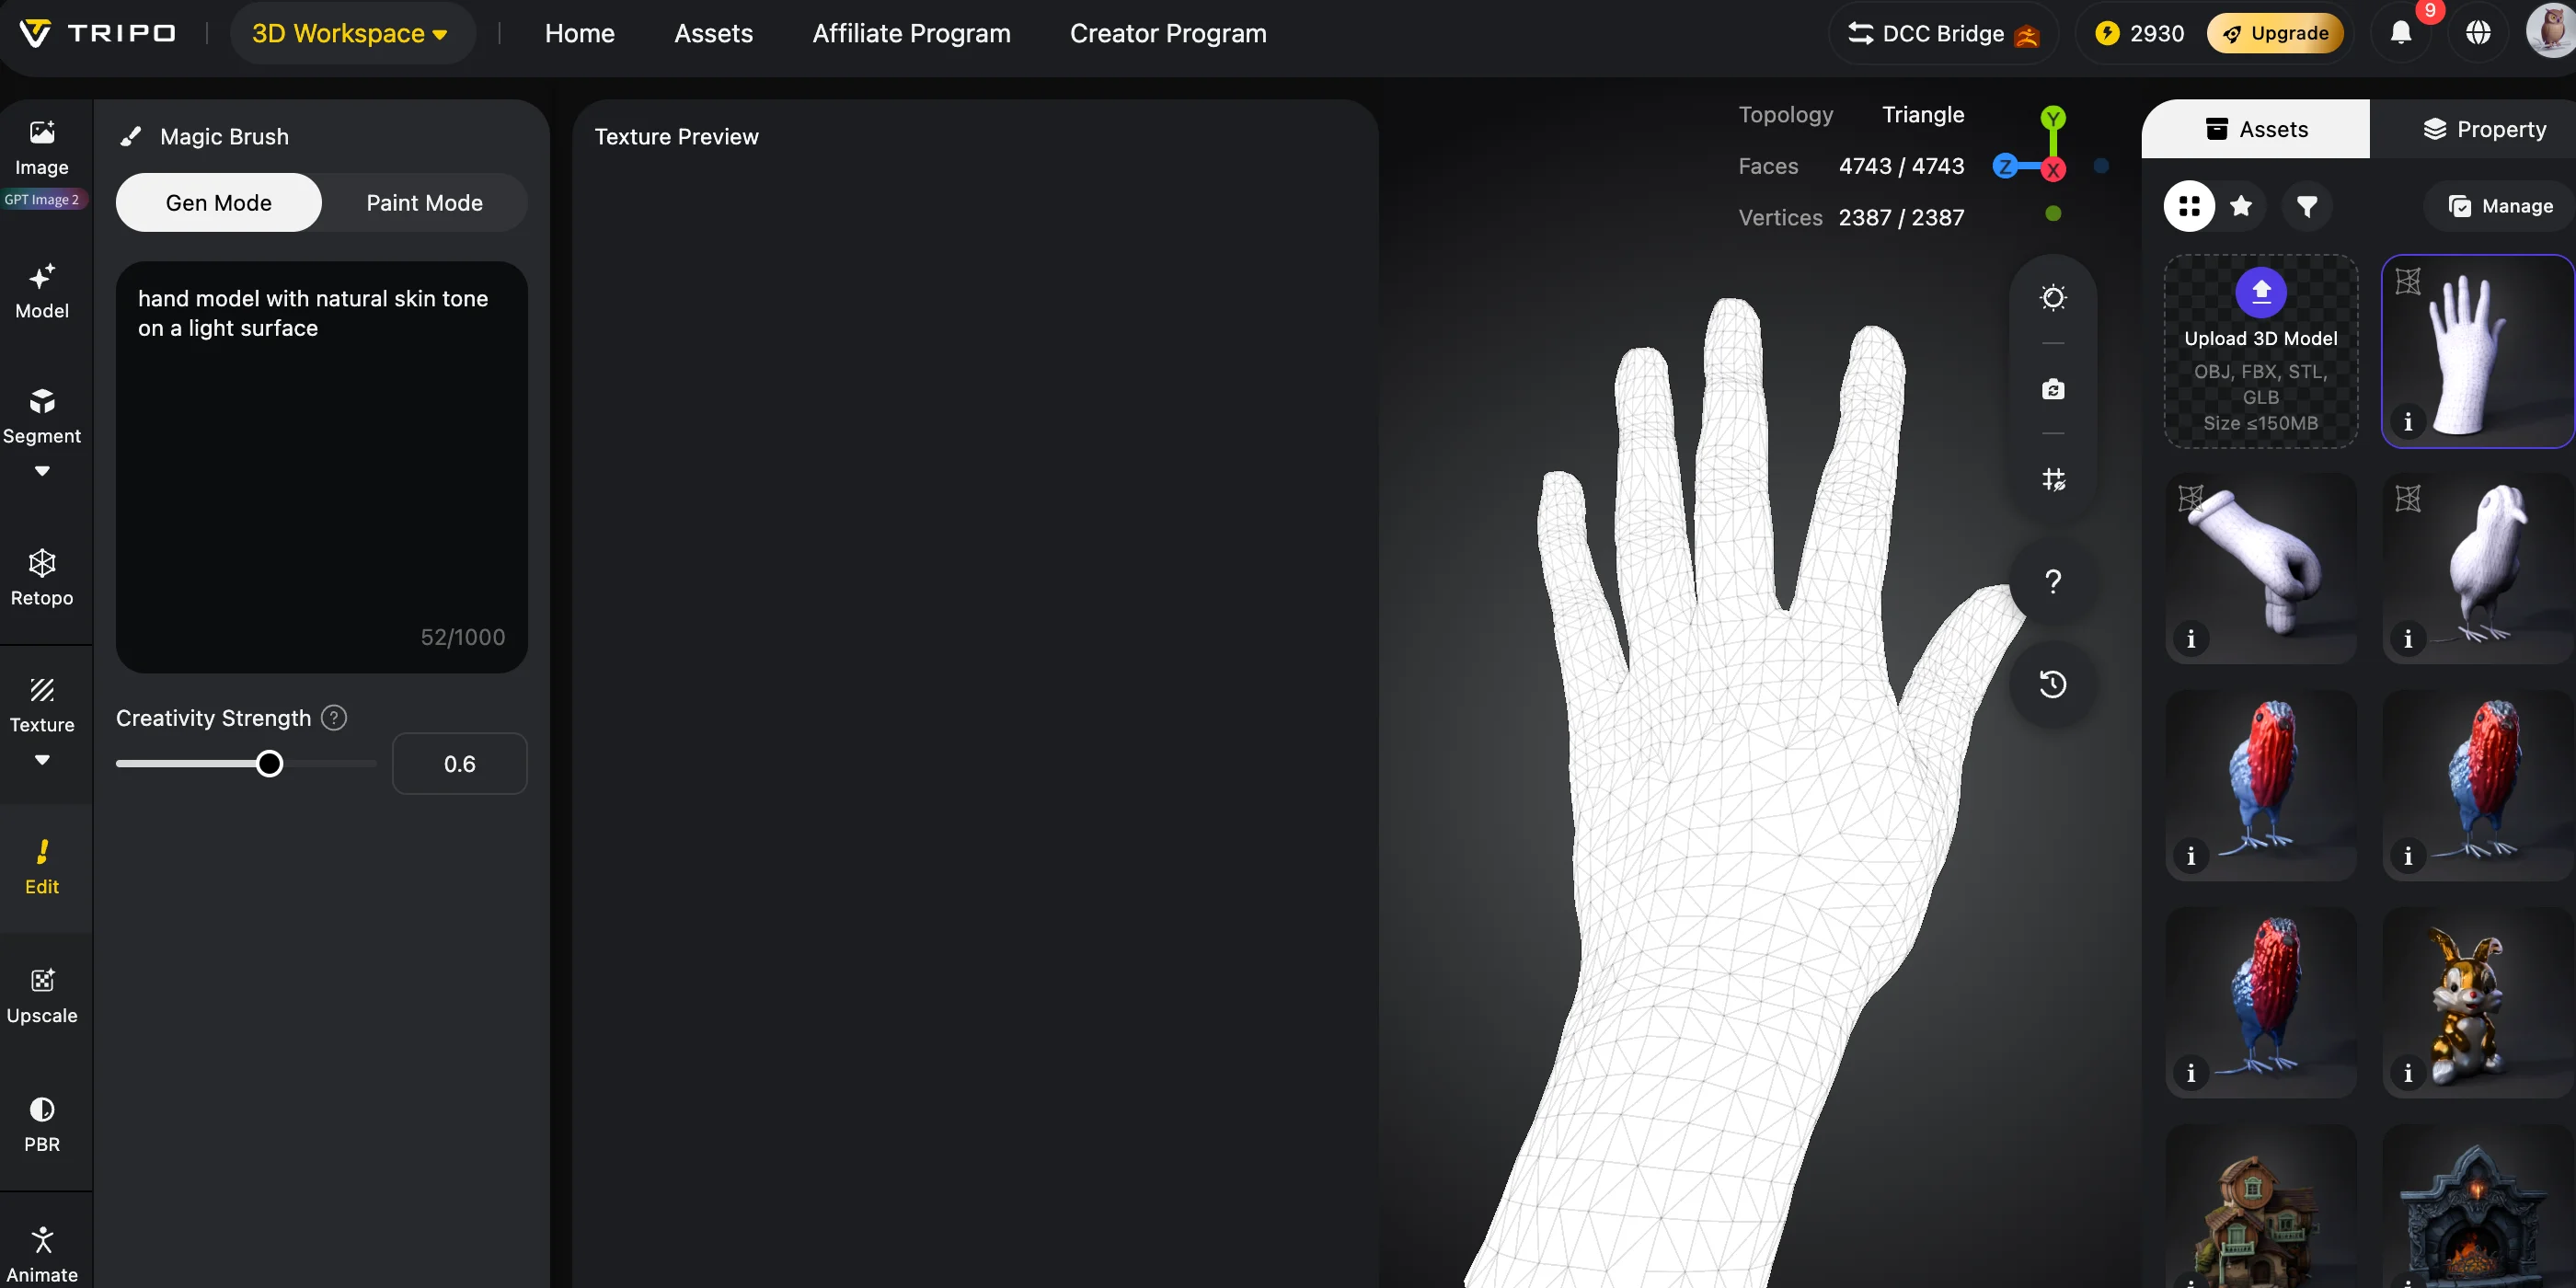Switch to the Assets panel tab

click(2255, 129)
